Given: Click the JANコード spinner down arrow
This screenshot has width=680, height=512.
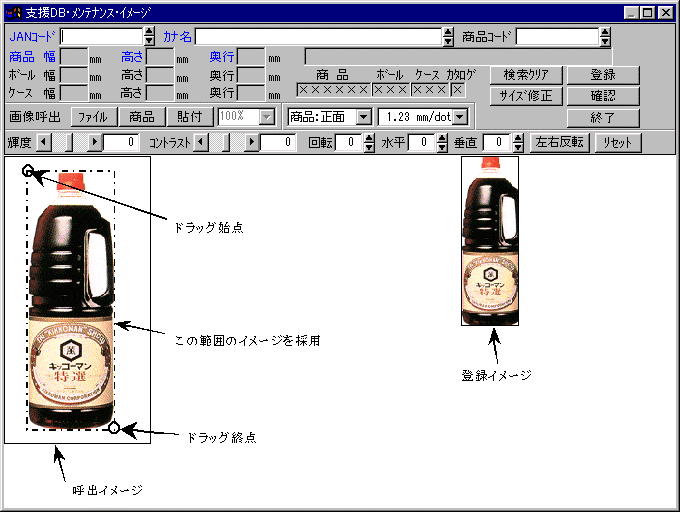Looking at the screenshot, I should (x=149, y=41).
